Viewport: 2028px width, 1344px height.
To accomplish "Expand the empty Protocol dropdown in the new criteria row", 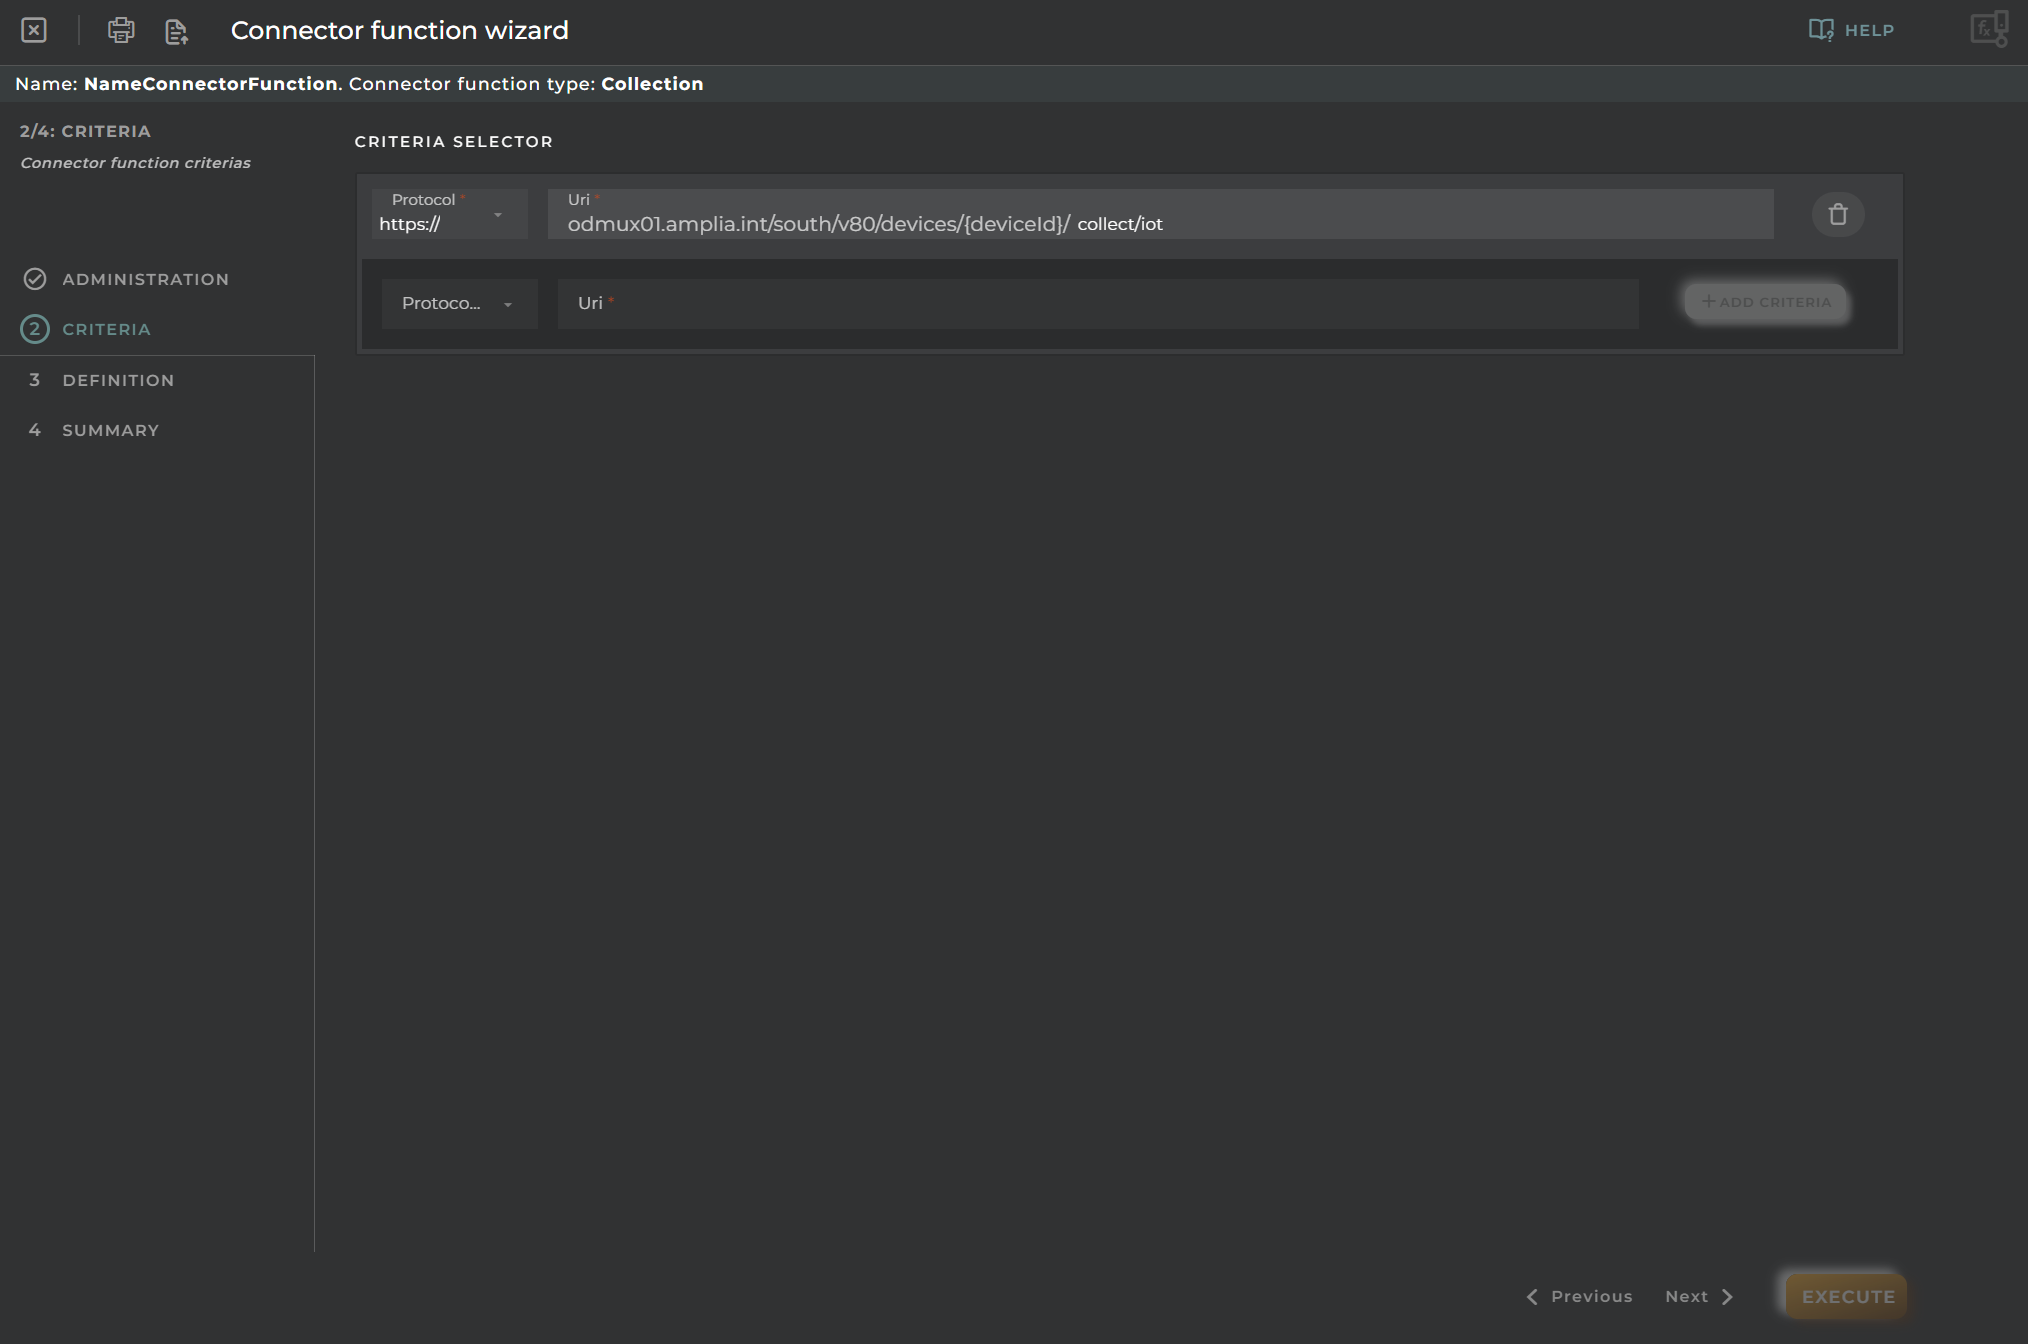I will (x=459, y=303).
